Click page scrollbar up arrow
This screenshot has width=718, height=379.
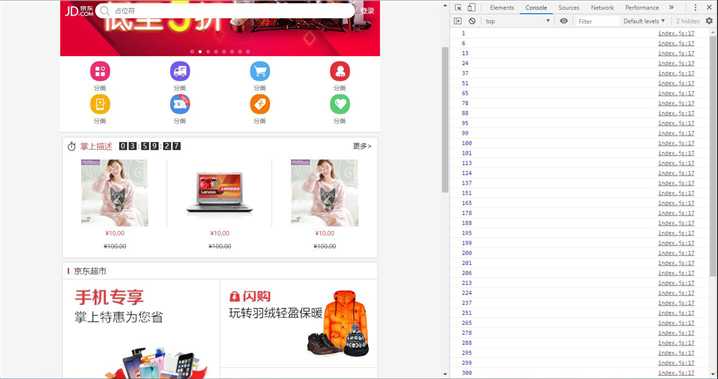[445, 5]
